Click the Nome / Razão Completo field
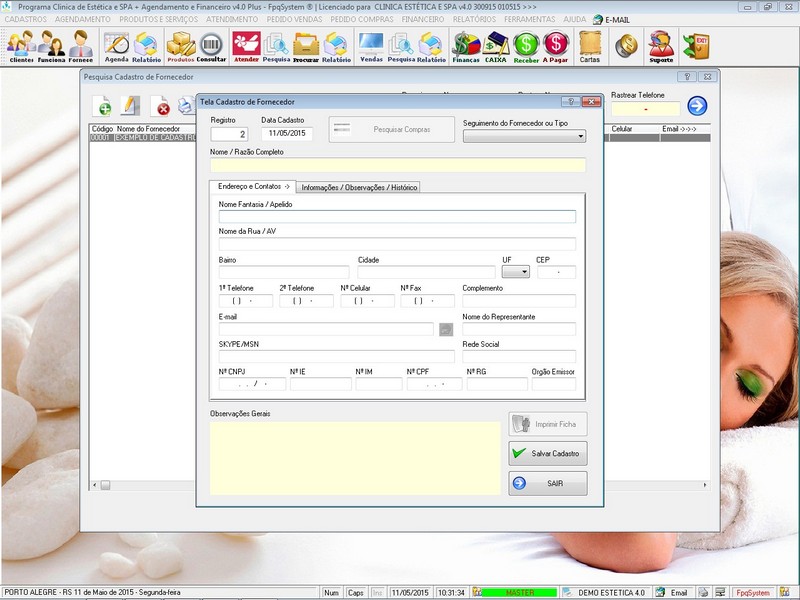The height and width of the screenshot is (600, 800). 398,165
